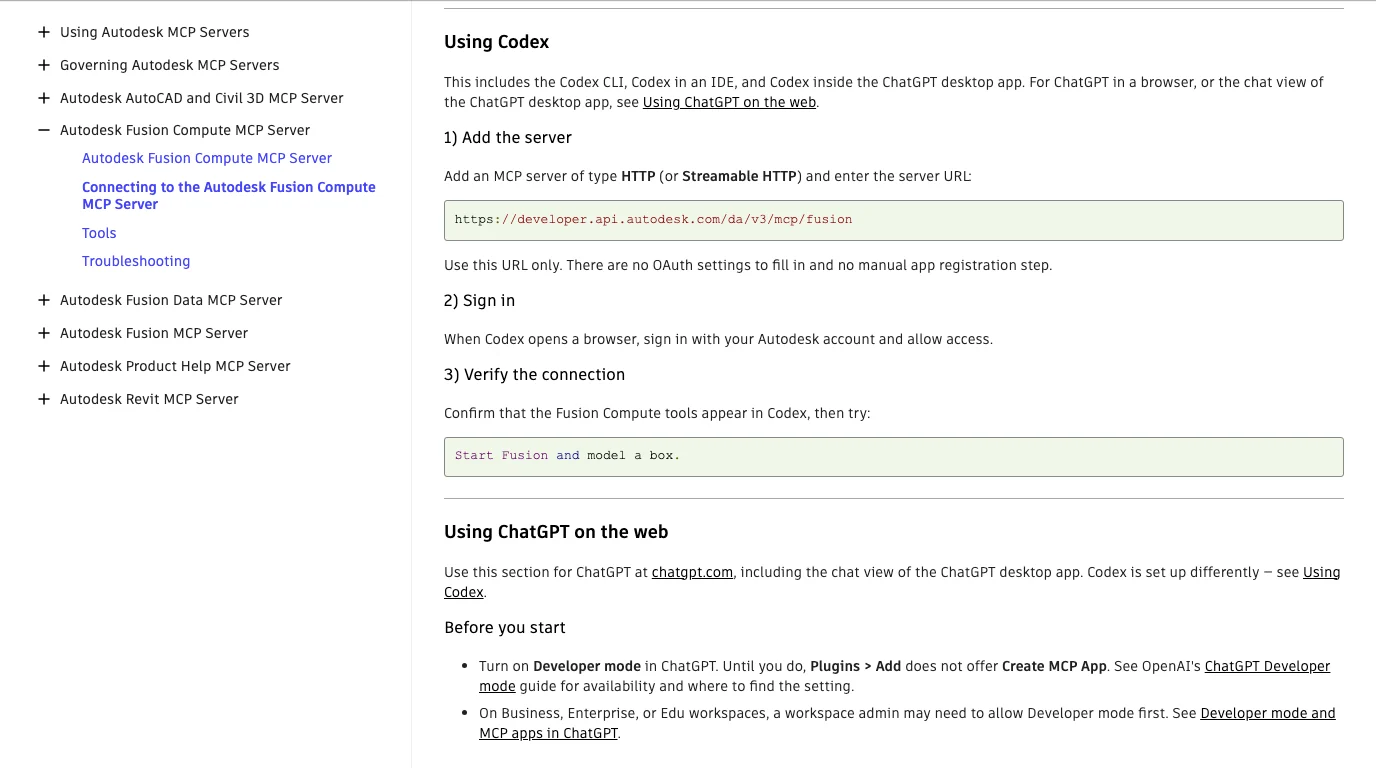Click the Autodesk Fusion Data MCP Server title
The width and height of the screenshot is (1376, 768).
pos(171,300)
